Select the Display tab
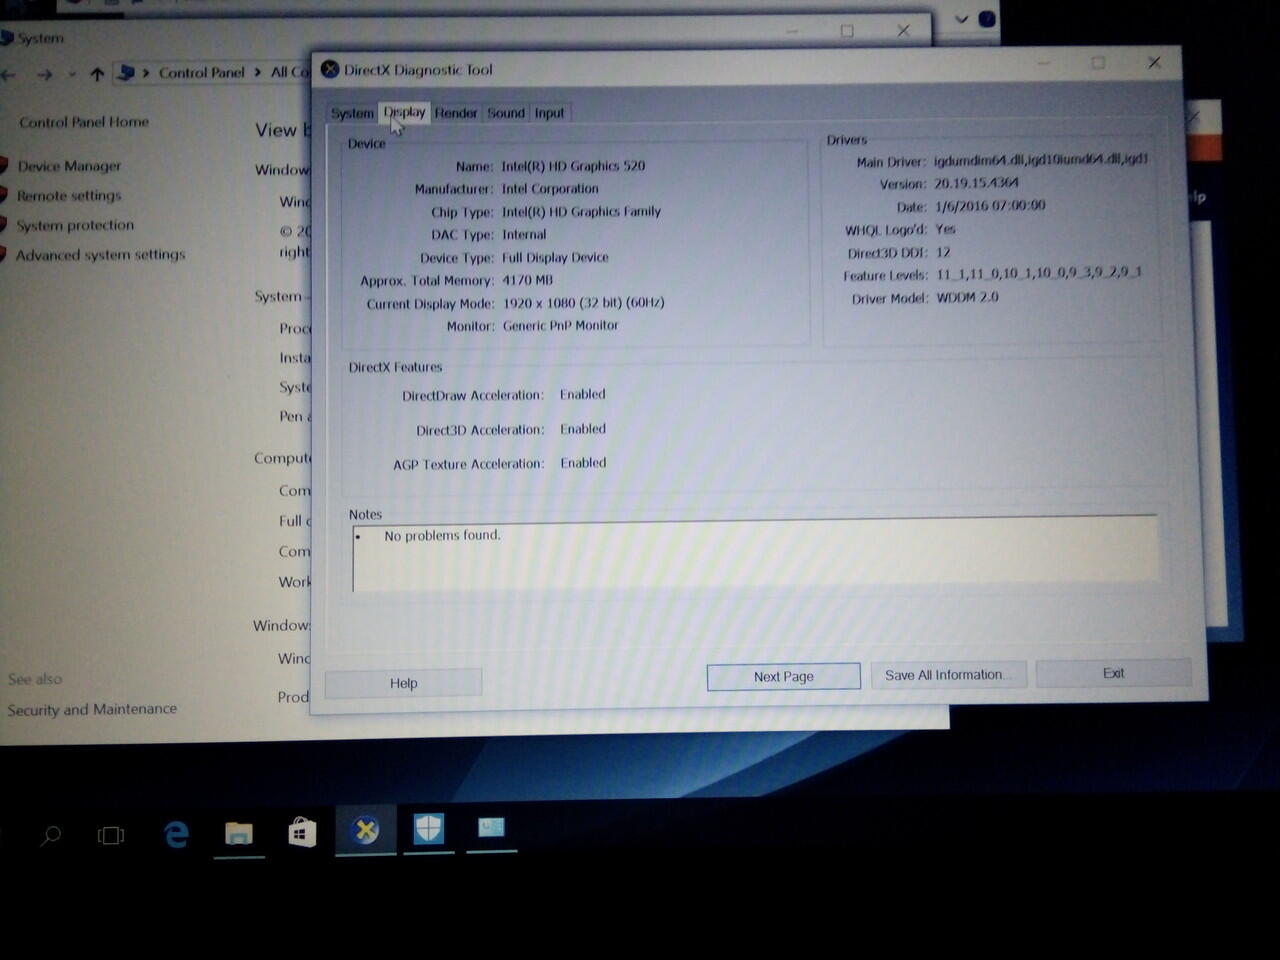This screenshot has width=1280, height=960. pos(405,112)
